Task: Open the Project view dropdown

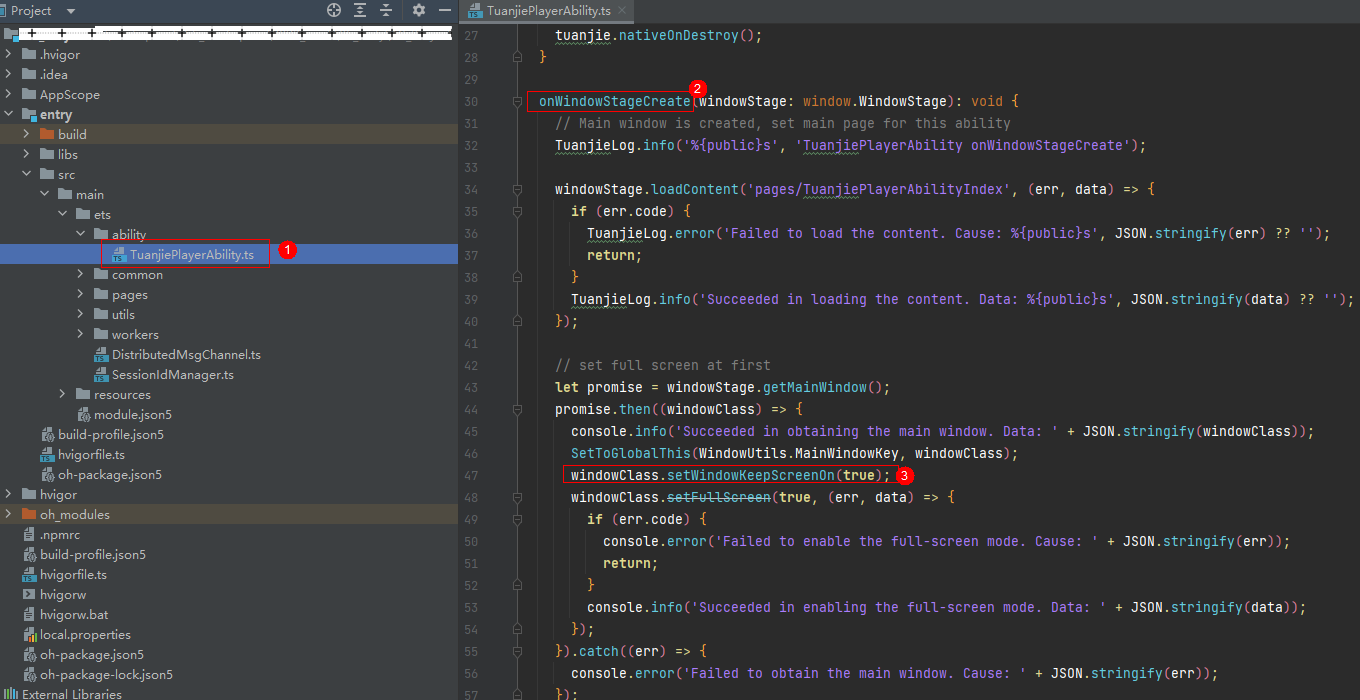Action: tap(71, 10)
